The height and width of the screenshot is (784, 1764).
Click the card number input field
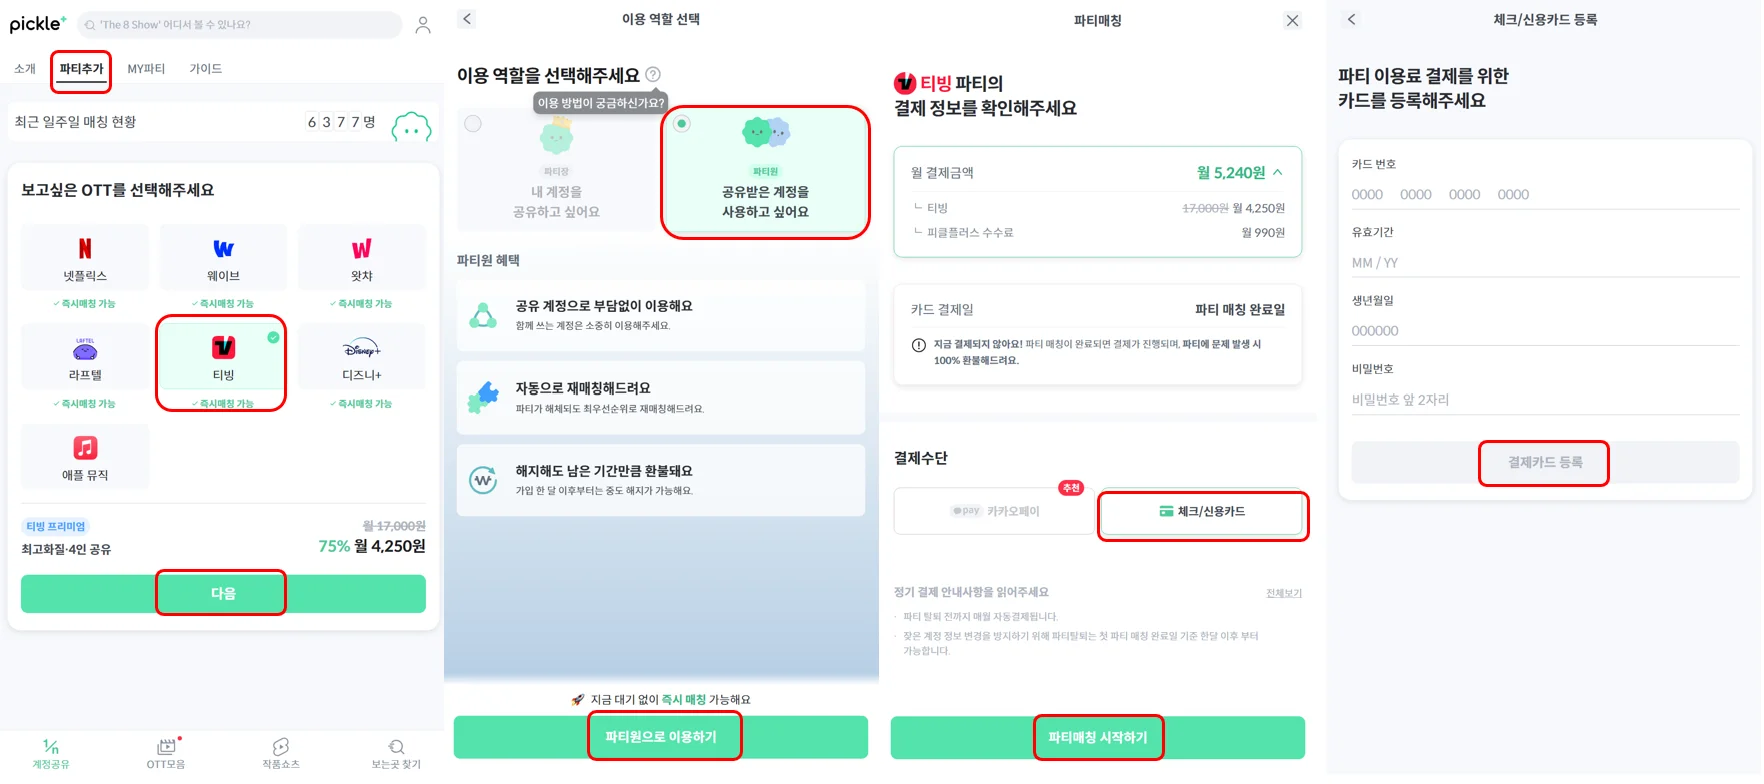1544,195
